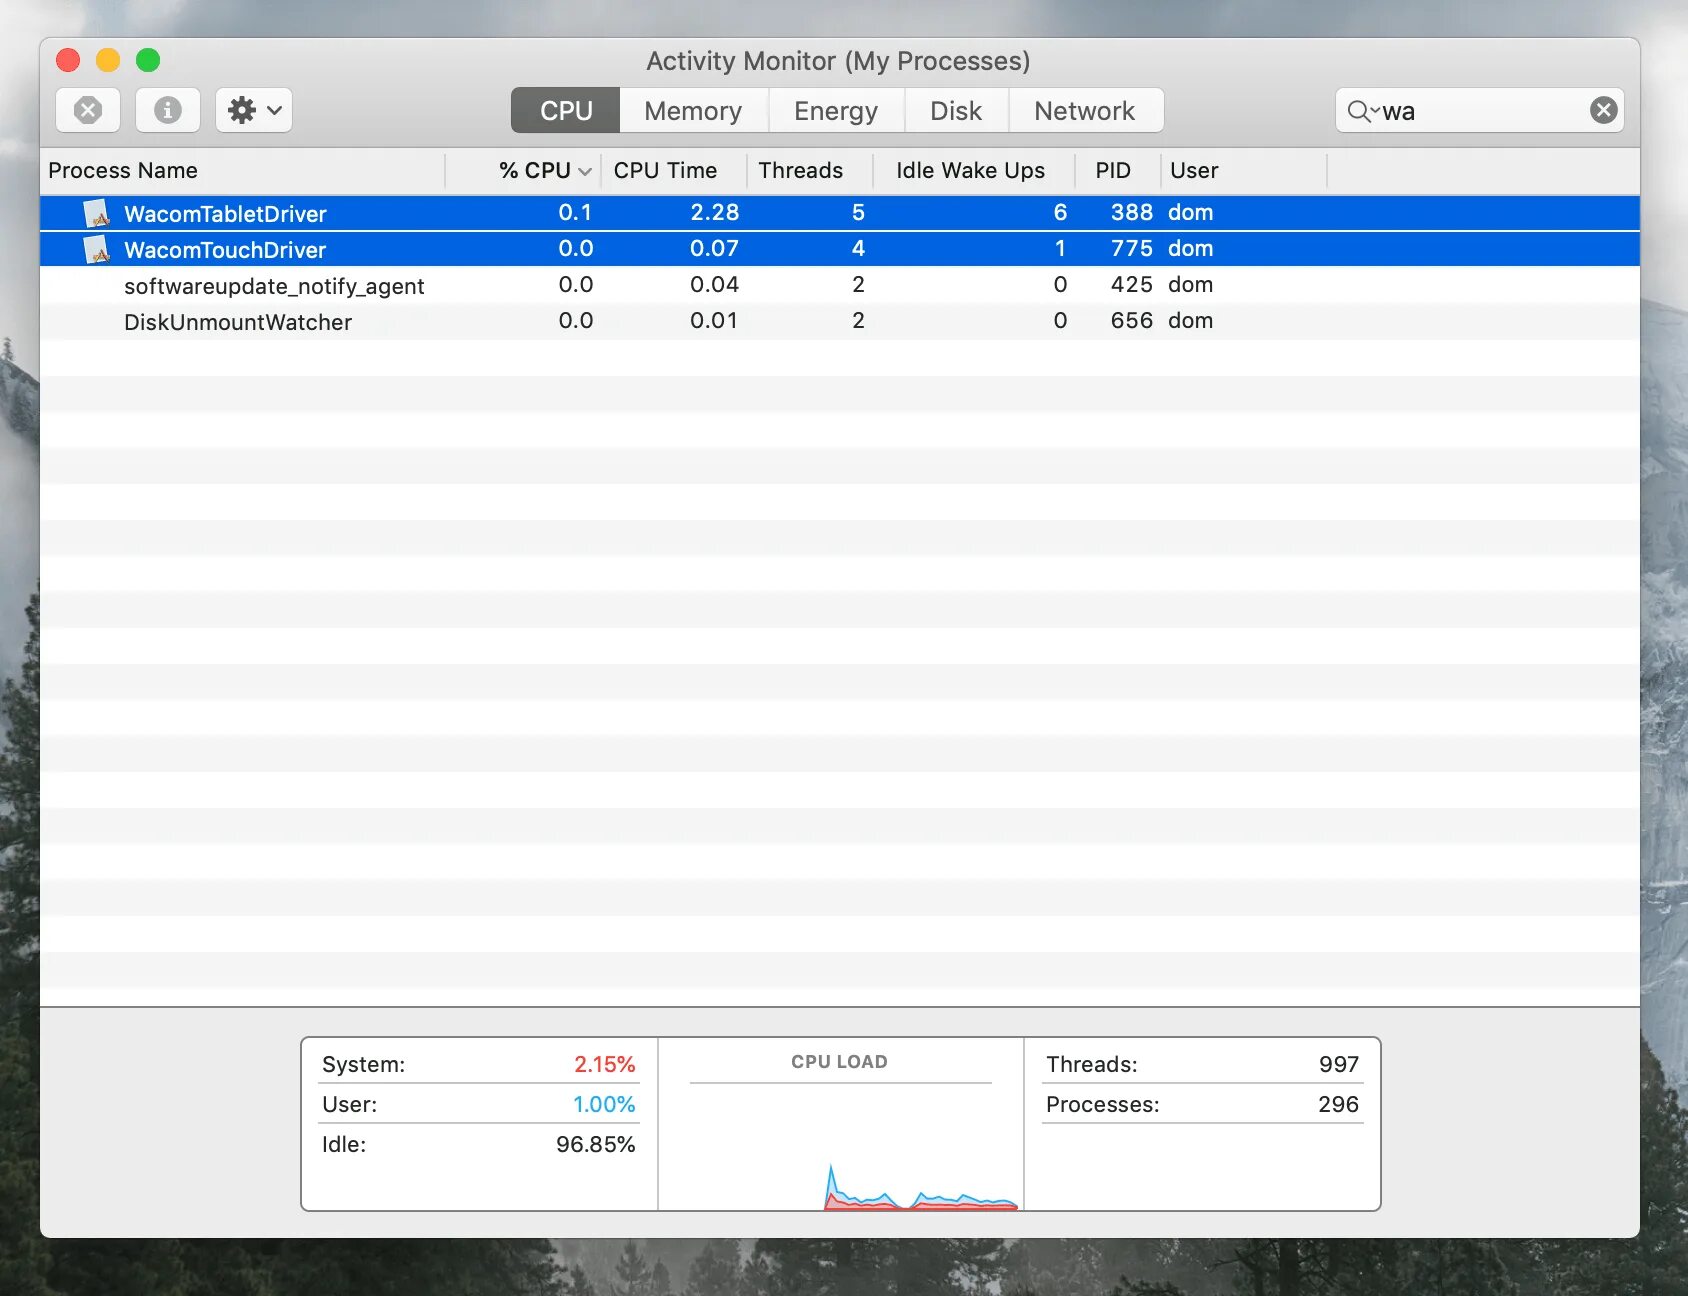Select the WacomTouchDriver process row

click(x=840, y=249)
